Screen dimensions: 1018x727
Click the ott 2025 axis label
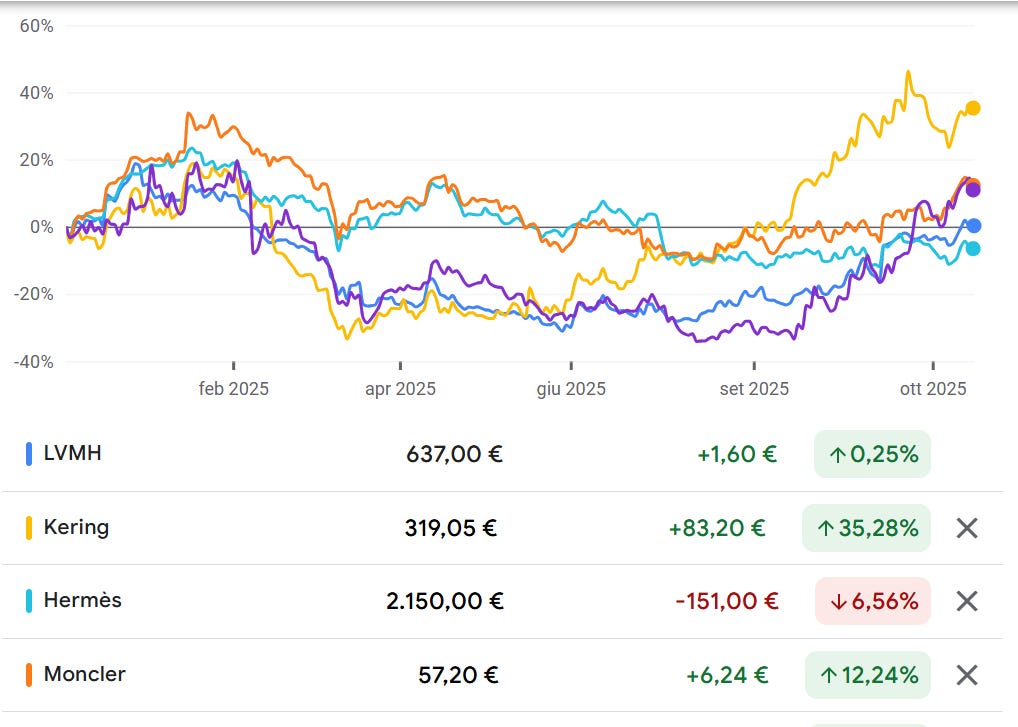point(933,389)
